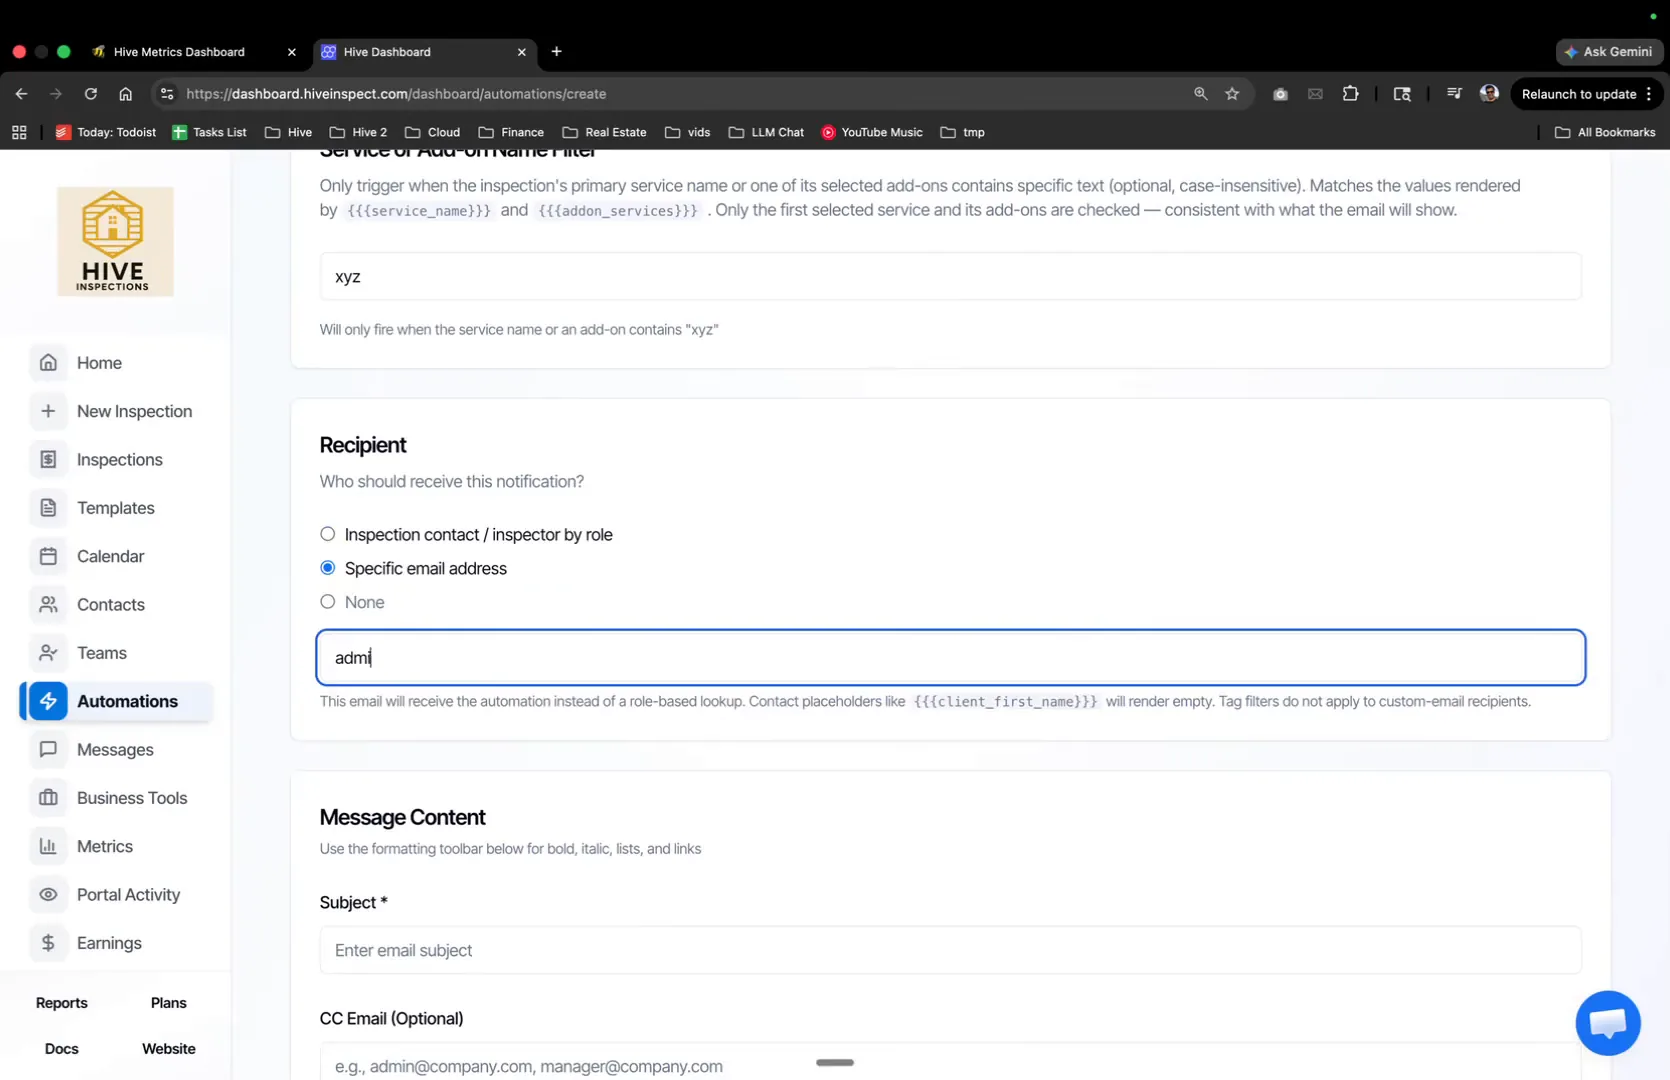This screenshot has width=1670, height=1080.
Task: Click the Relaunch to update button
Action: click(x=1578, y=94)
